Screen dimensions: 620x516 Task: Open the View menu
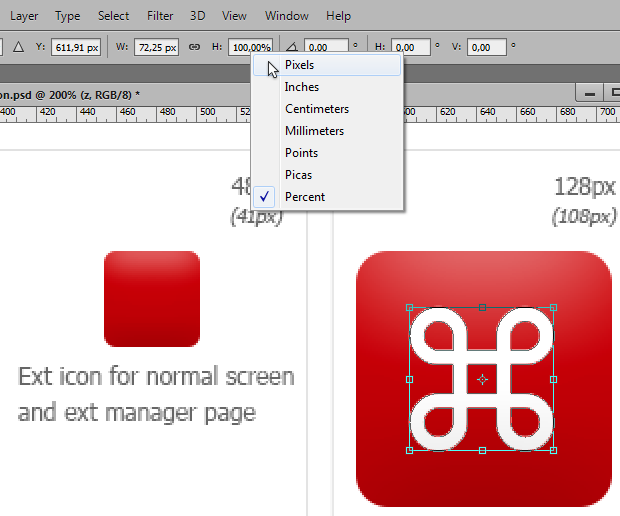click(x=234, y=16)
